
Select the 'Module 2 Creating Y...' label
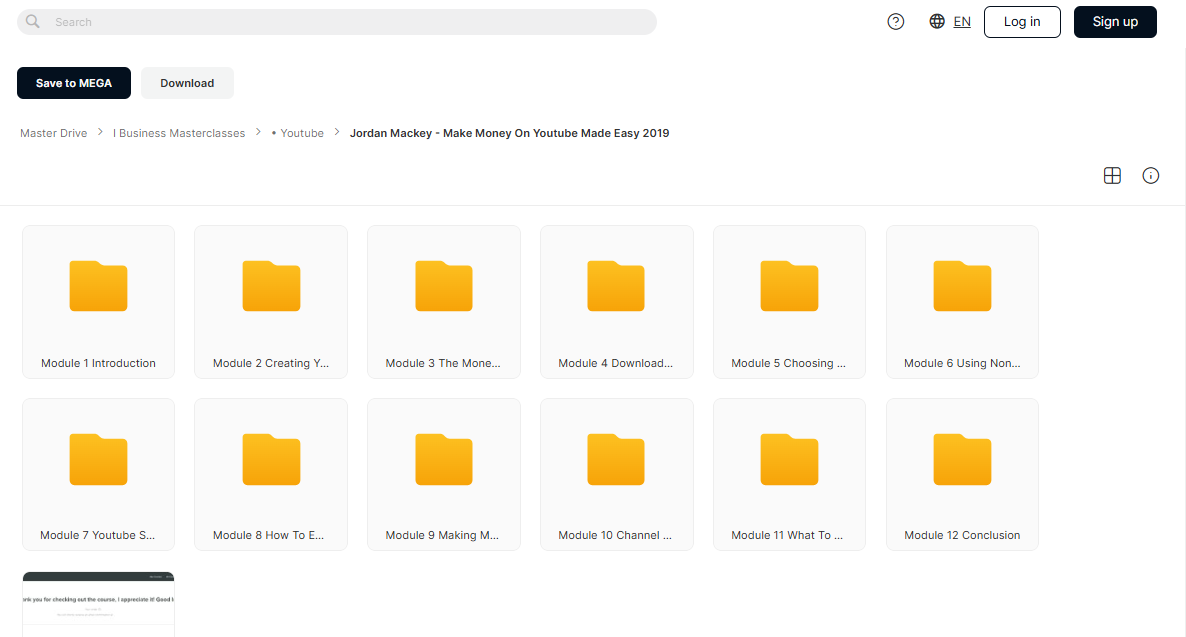(271, 363)
